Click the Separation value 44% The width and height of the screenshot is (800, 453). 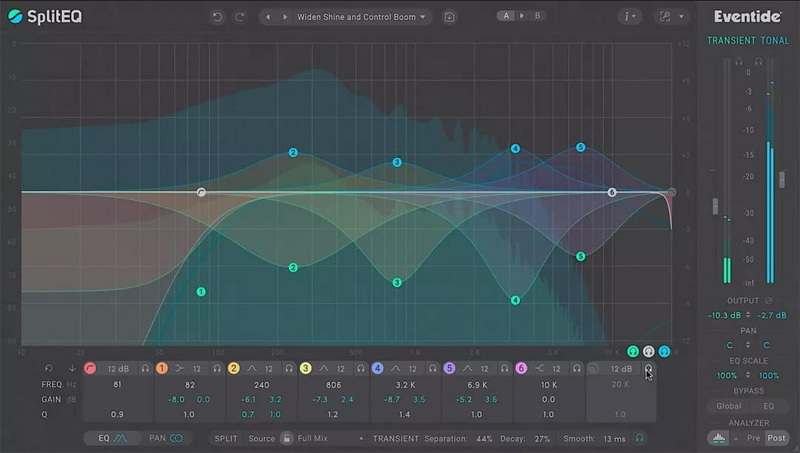click(x=484, y=439)
